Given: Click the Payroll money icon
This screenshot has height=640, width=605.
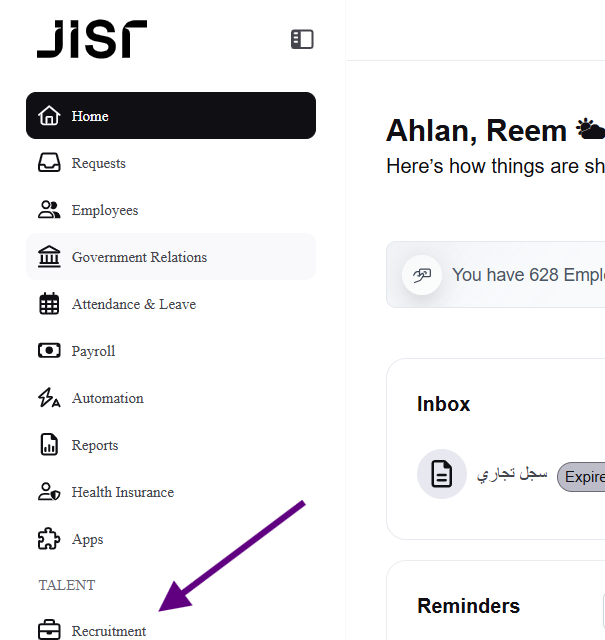Looking at the screenshot, I should (49, 351).
